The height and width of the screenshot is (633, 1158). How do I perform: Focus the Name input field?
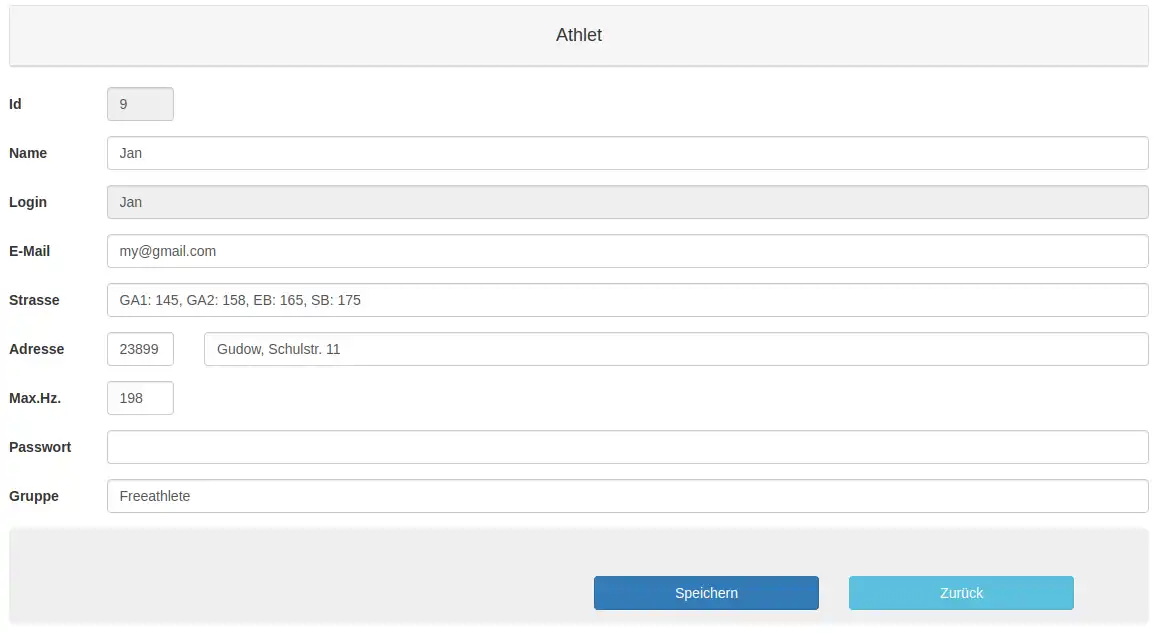click(x=627, y=153)
